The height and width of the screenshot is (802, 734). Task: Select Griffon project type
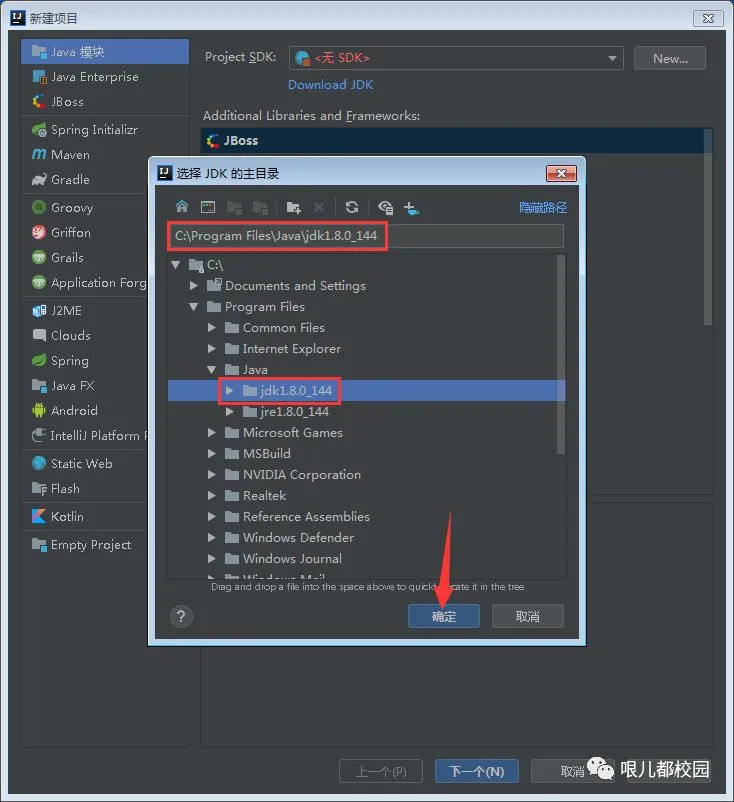[85, 233]
